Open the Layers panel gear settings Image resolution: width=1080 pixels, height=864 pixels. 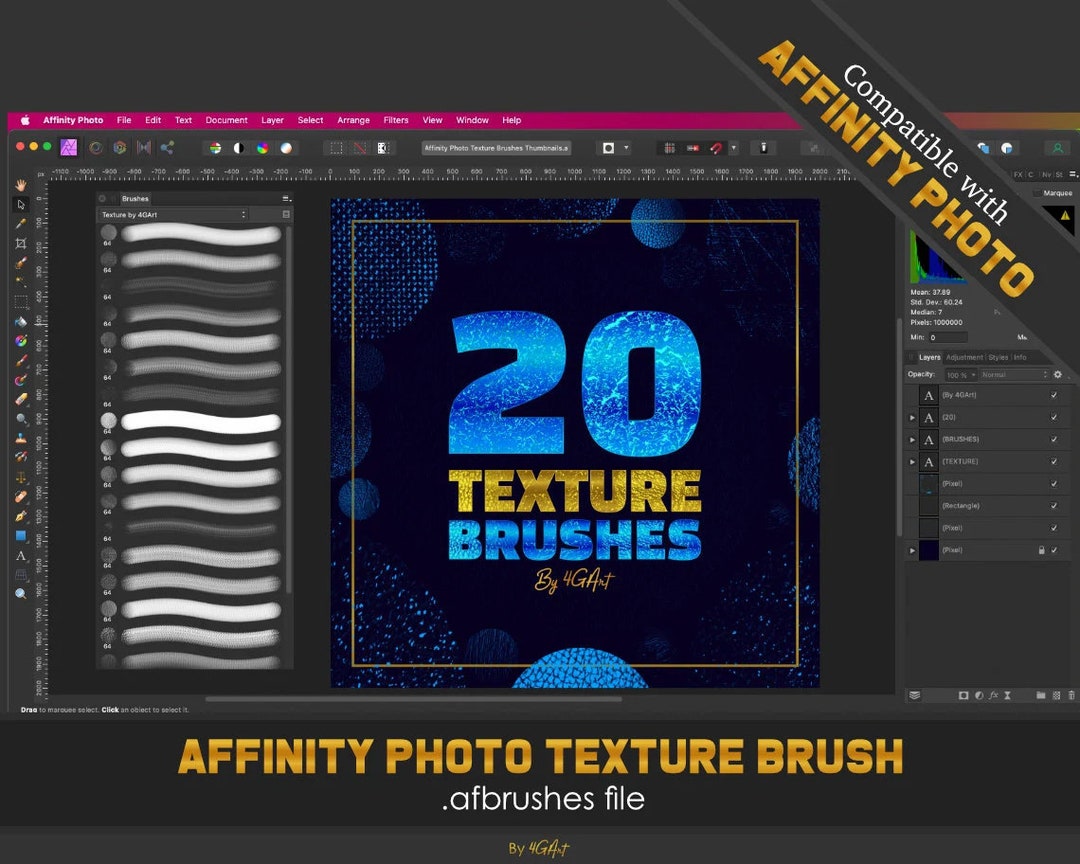pos(1058,374)
